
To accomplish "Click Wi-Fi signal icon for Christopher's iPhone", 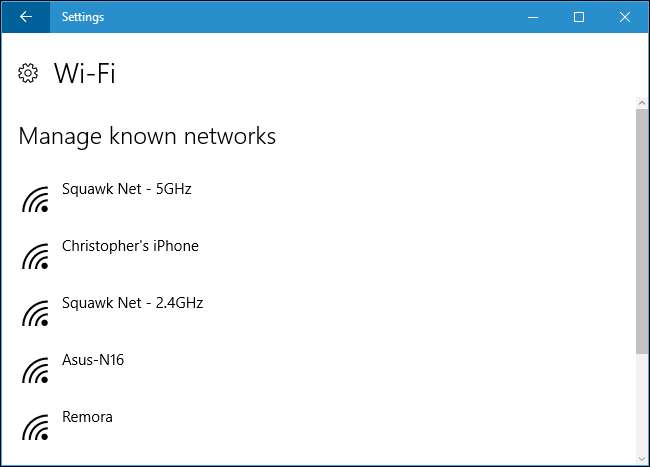I will [36, 257].
